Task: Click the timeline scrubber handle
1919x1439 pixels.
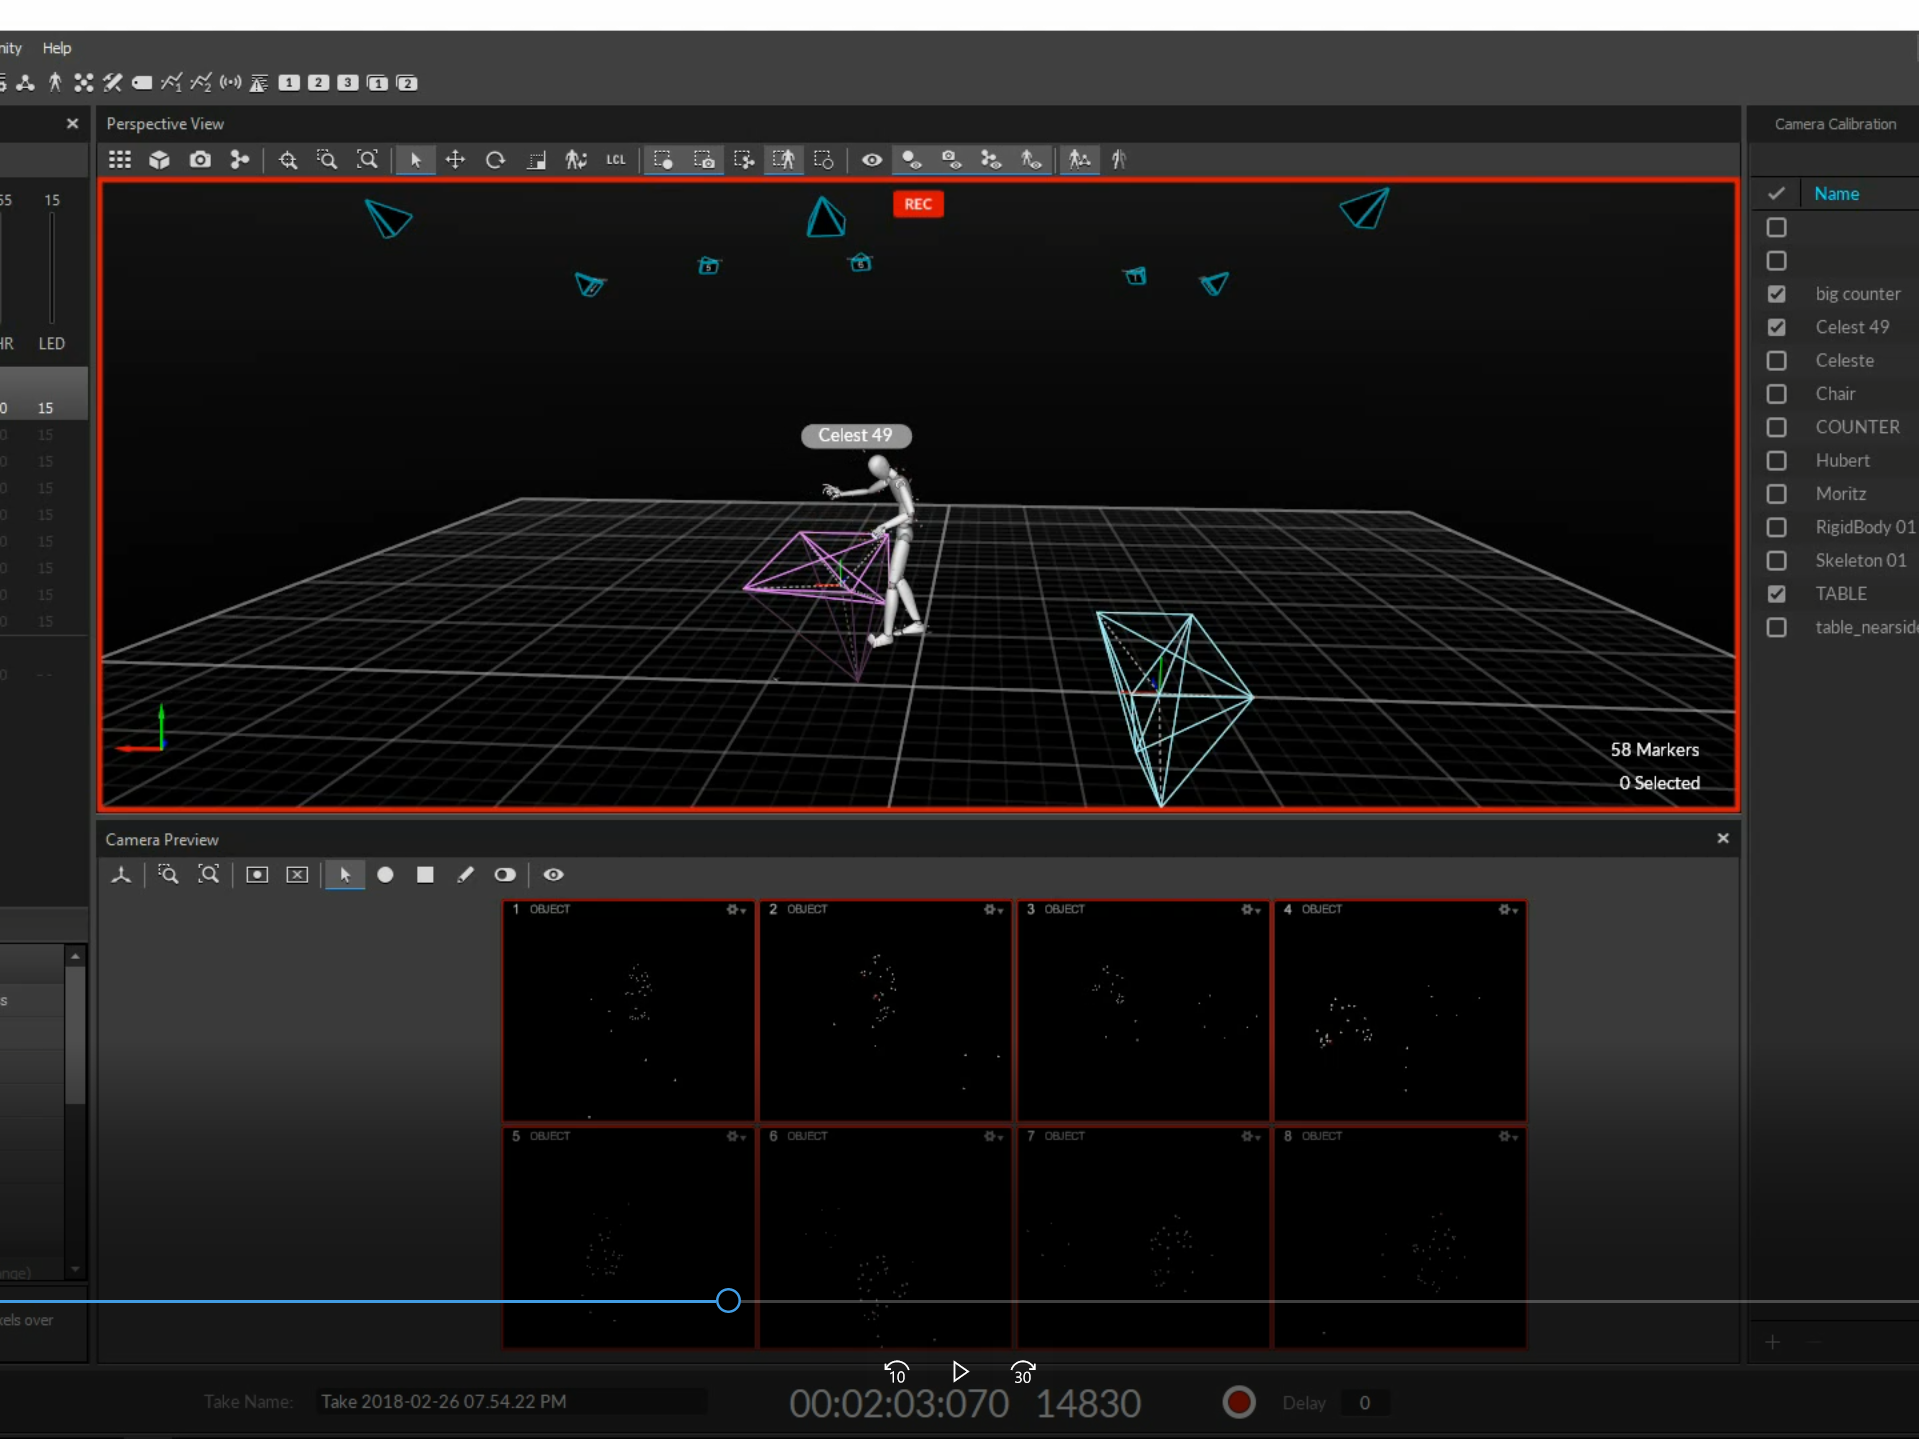Action: [728, 1301]
